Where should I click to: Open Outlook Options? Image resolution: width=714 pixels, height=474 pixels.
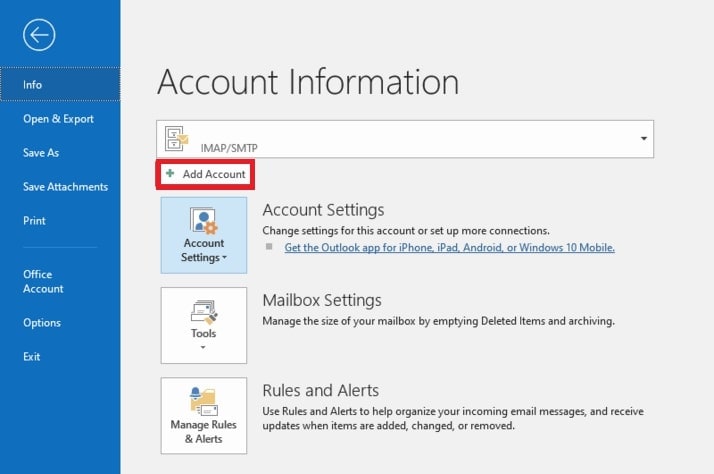42,323
